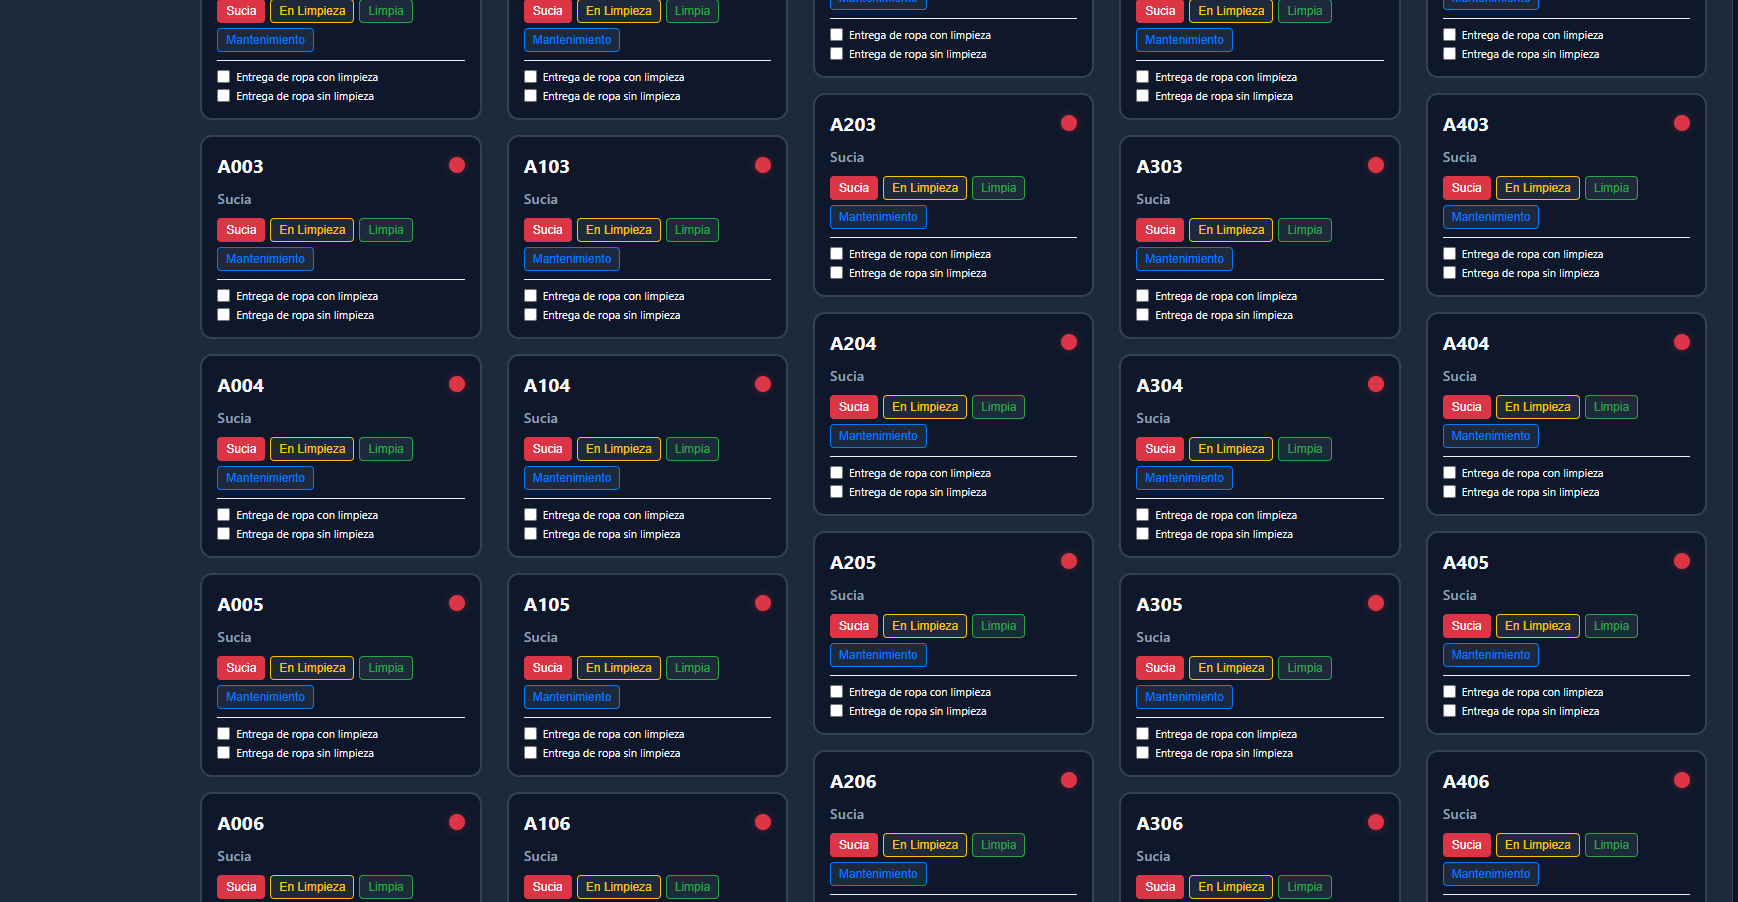Image resolution: width=1738 pixels, height=902 pixels.
Task: Enable 'Entrega de ropa con limpieza' in A203
Action: tap(837, 254)
